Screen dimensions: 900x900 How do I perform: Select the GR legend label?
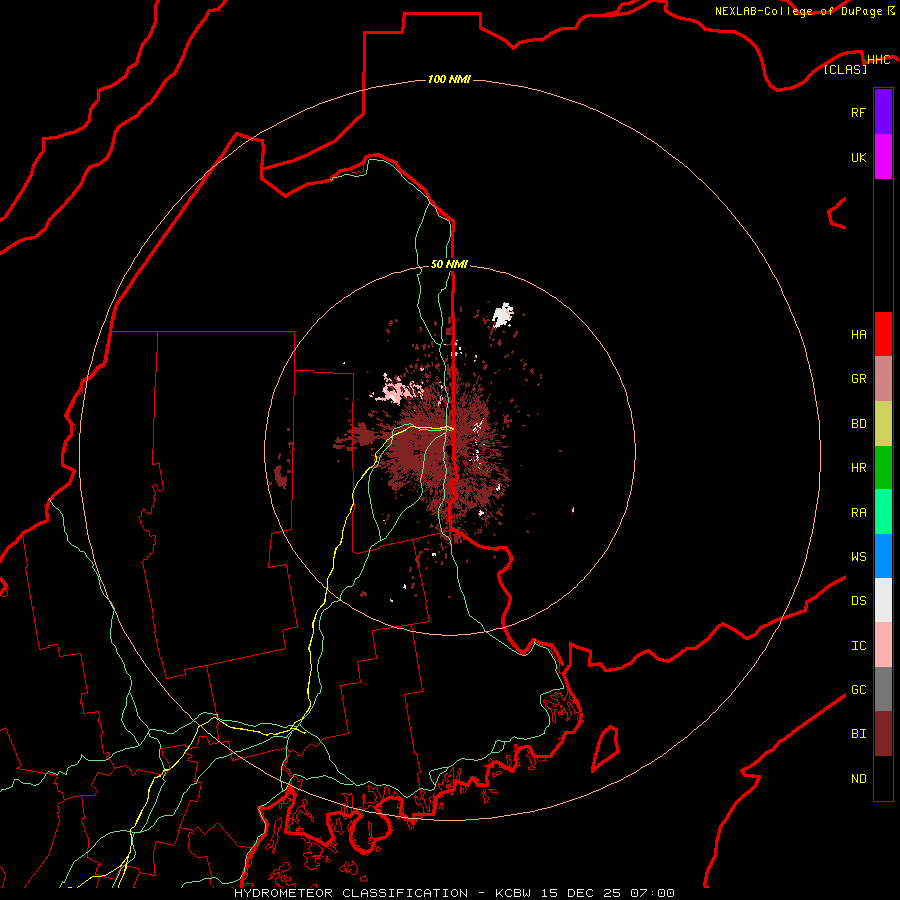click(x=858, y=379)
